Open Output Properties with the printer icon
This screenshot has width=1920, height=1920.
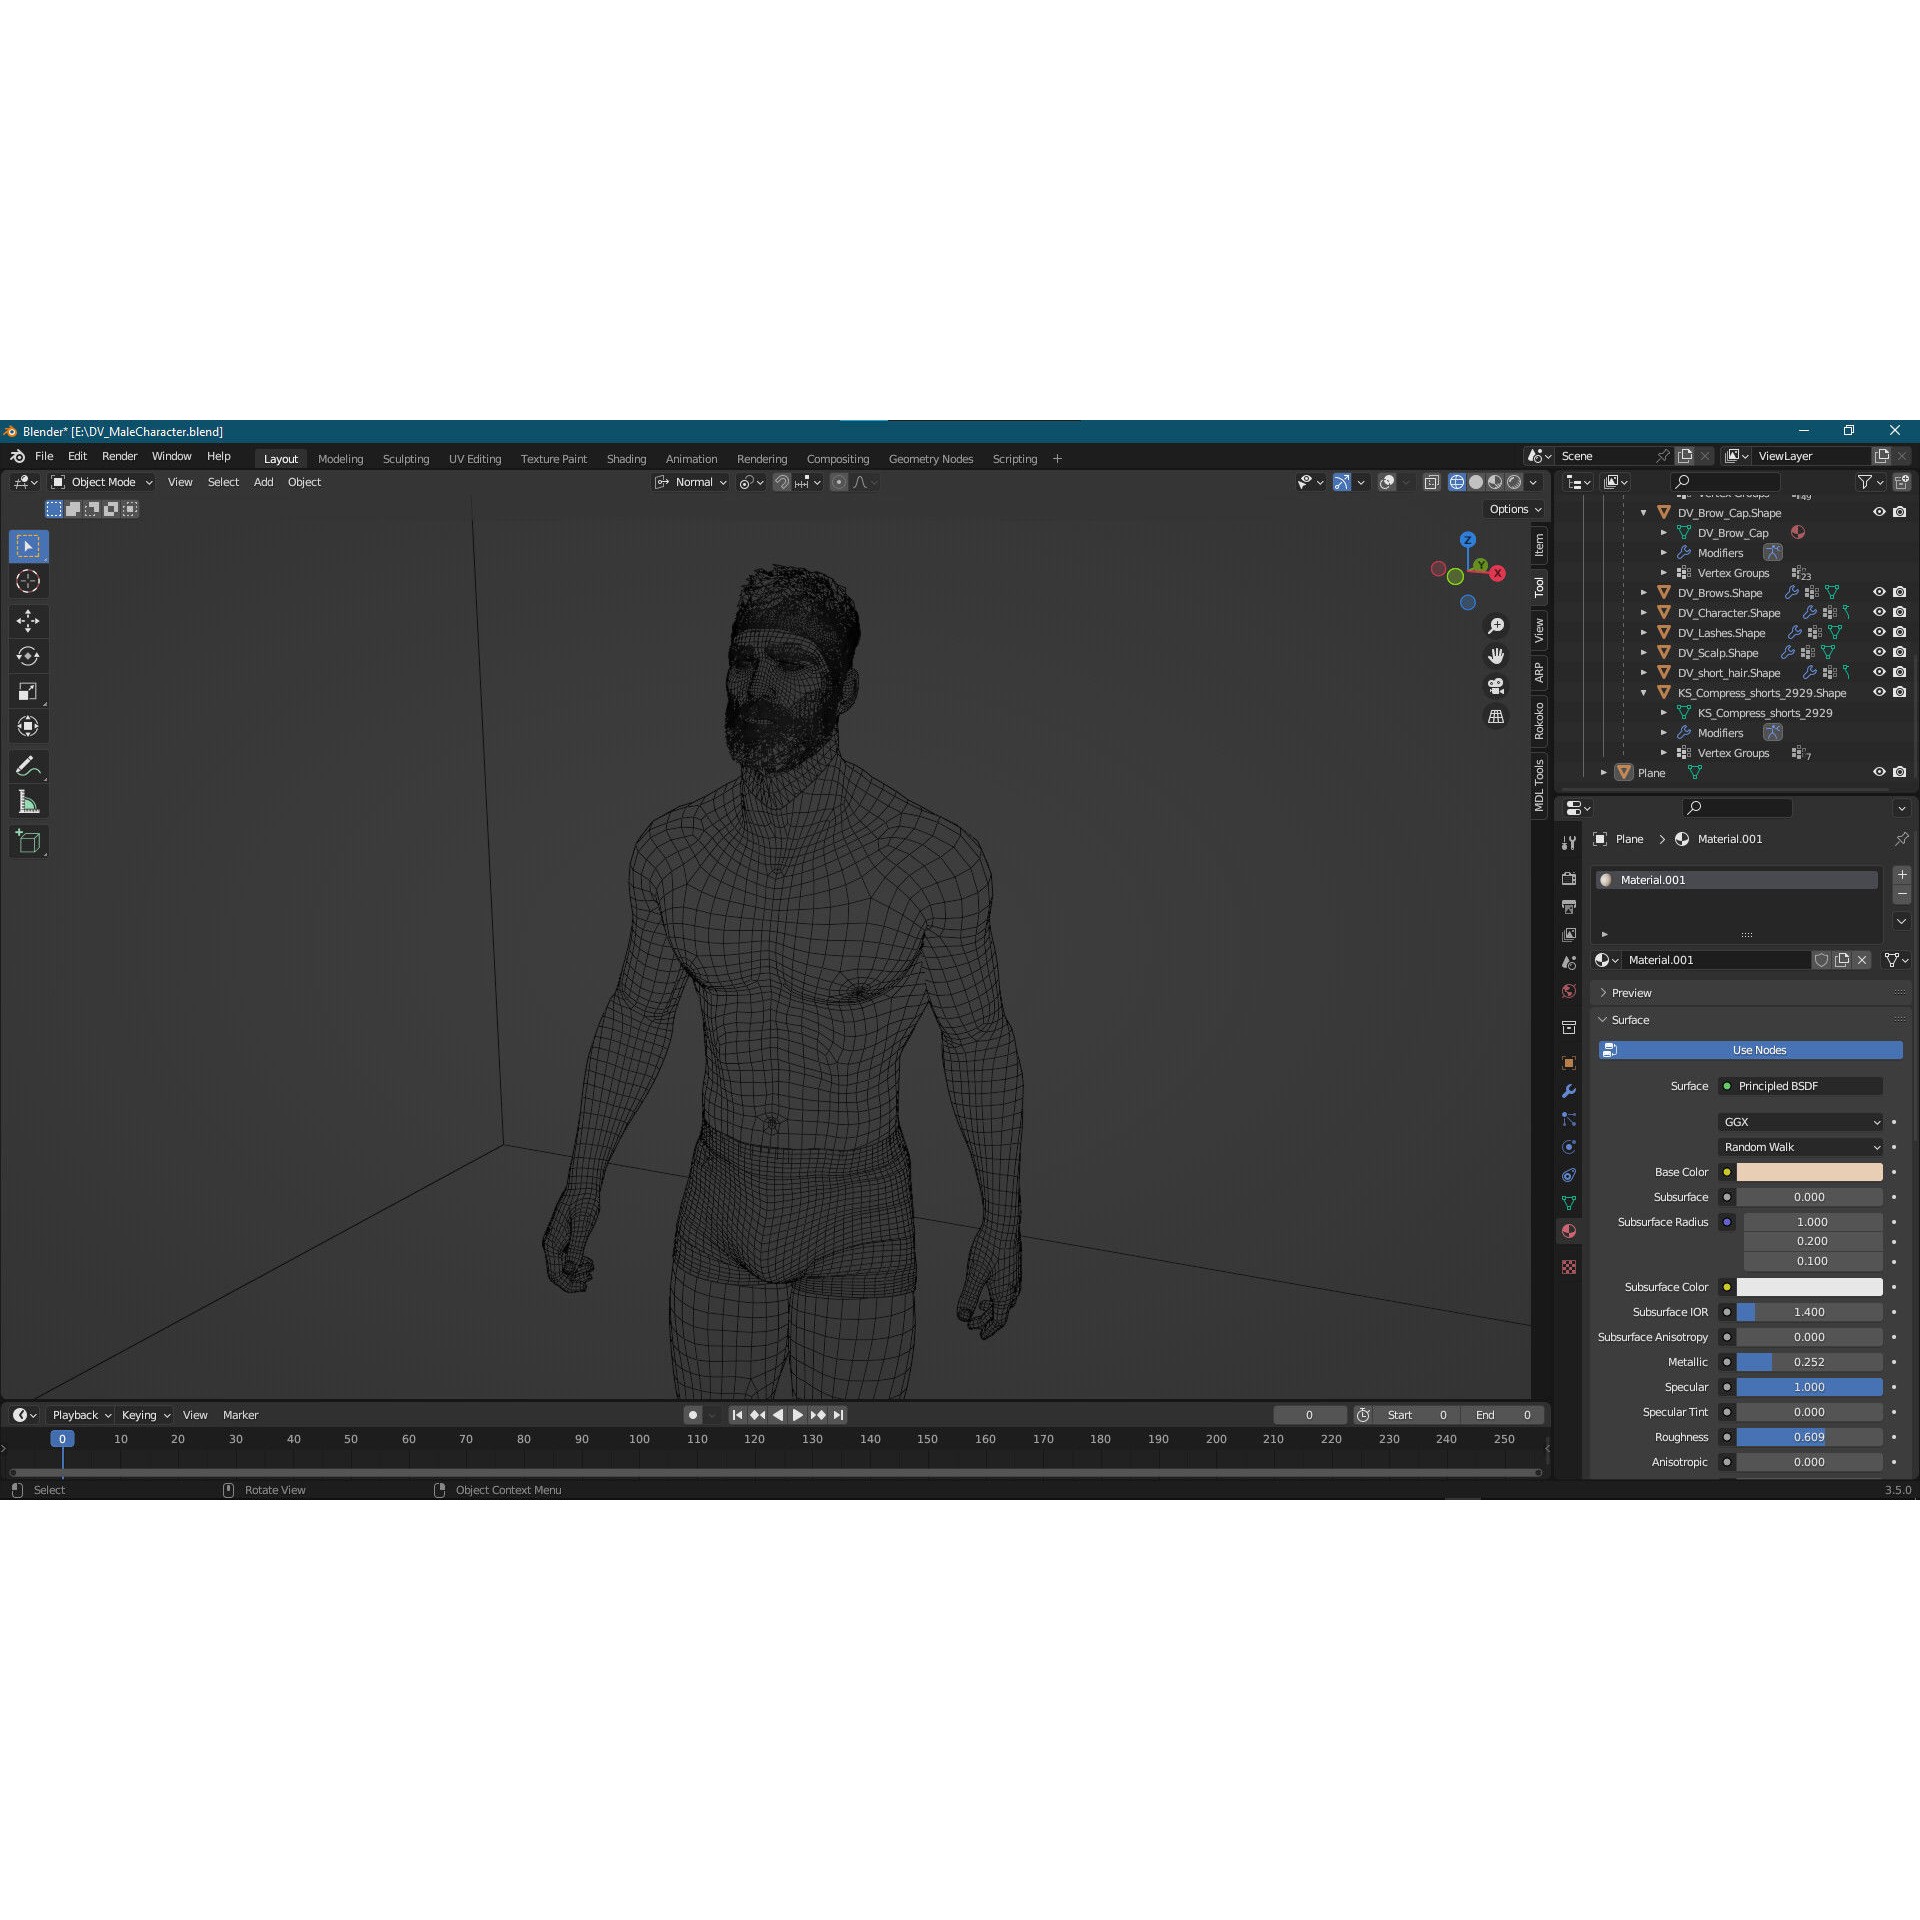pos(1568,907)
